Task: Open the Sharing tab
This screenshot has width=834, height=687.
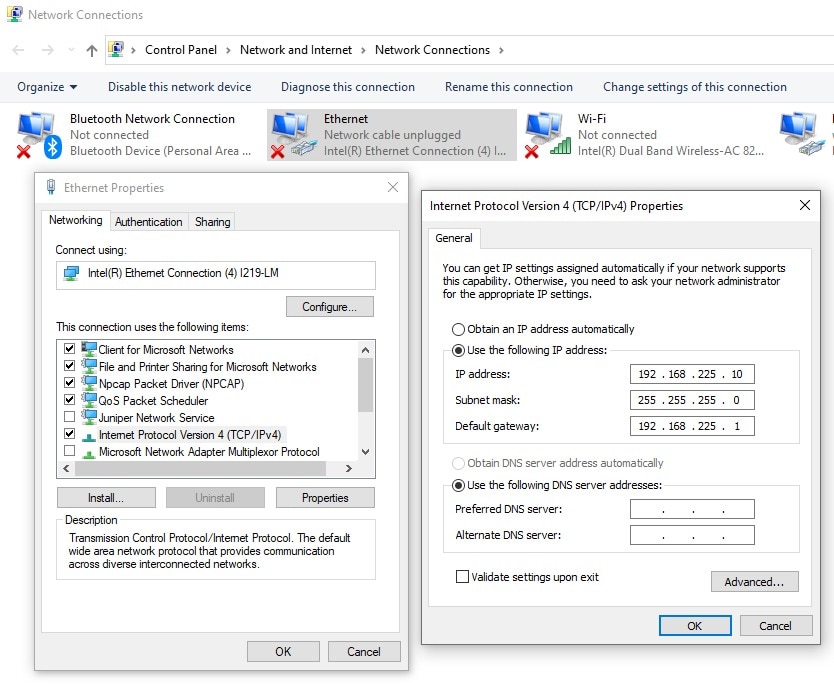Action: pos(212,222)
